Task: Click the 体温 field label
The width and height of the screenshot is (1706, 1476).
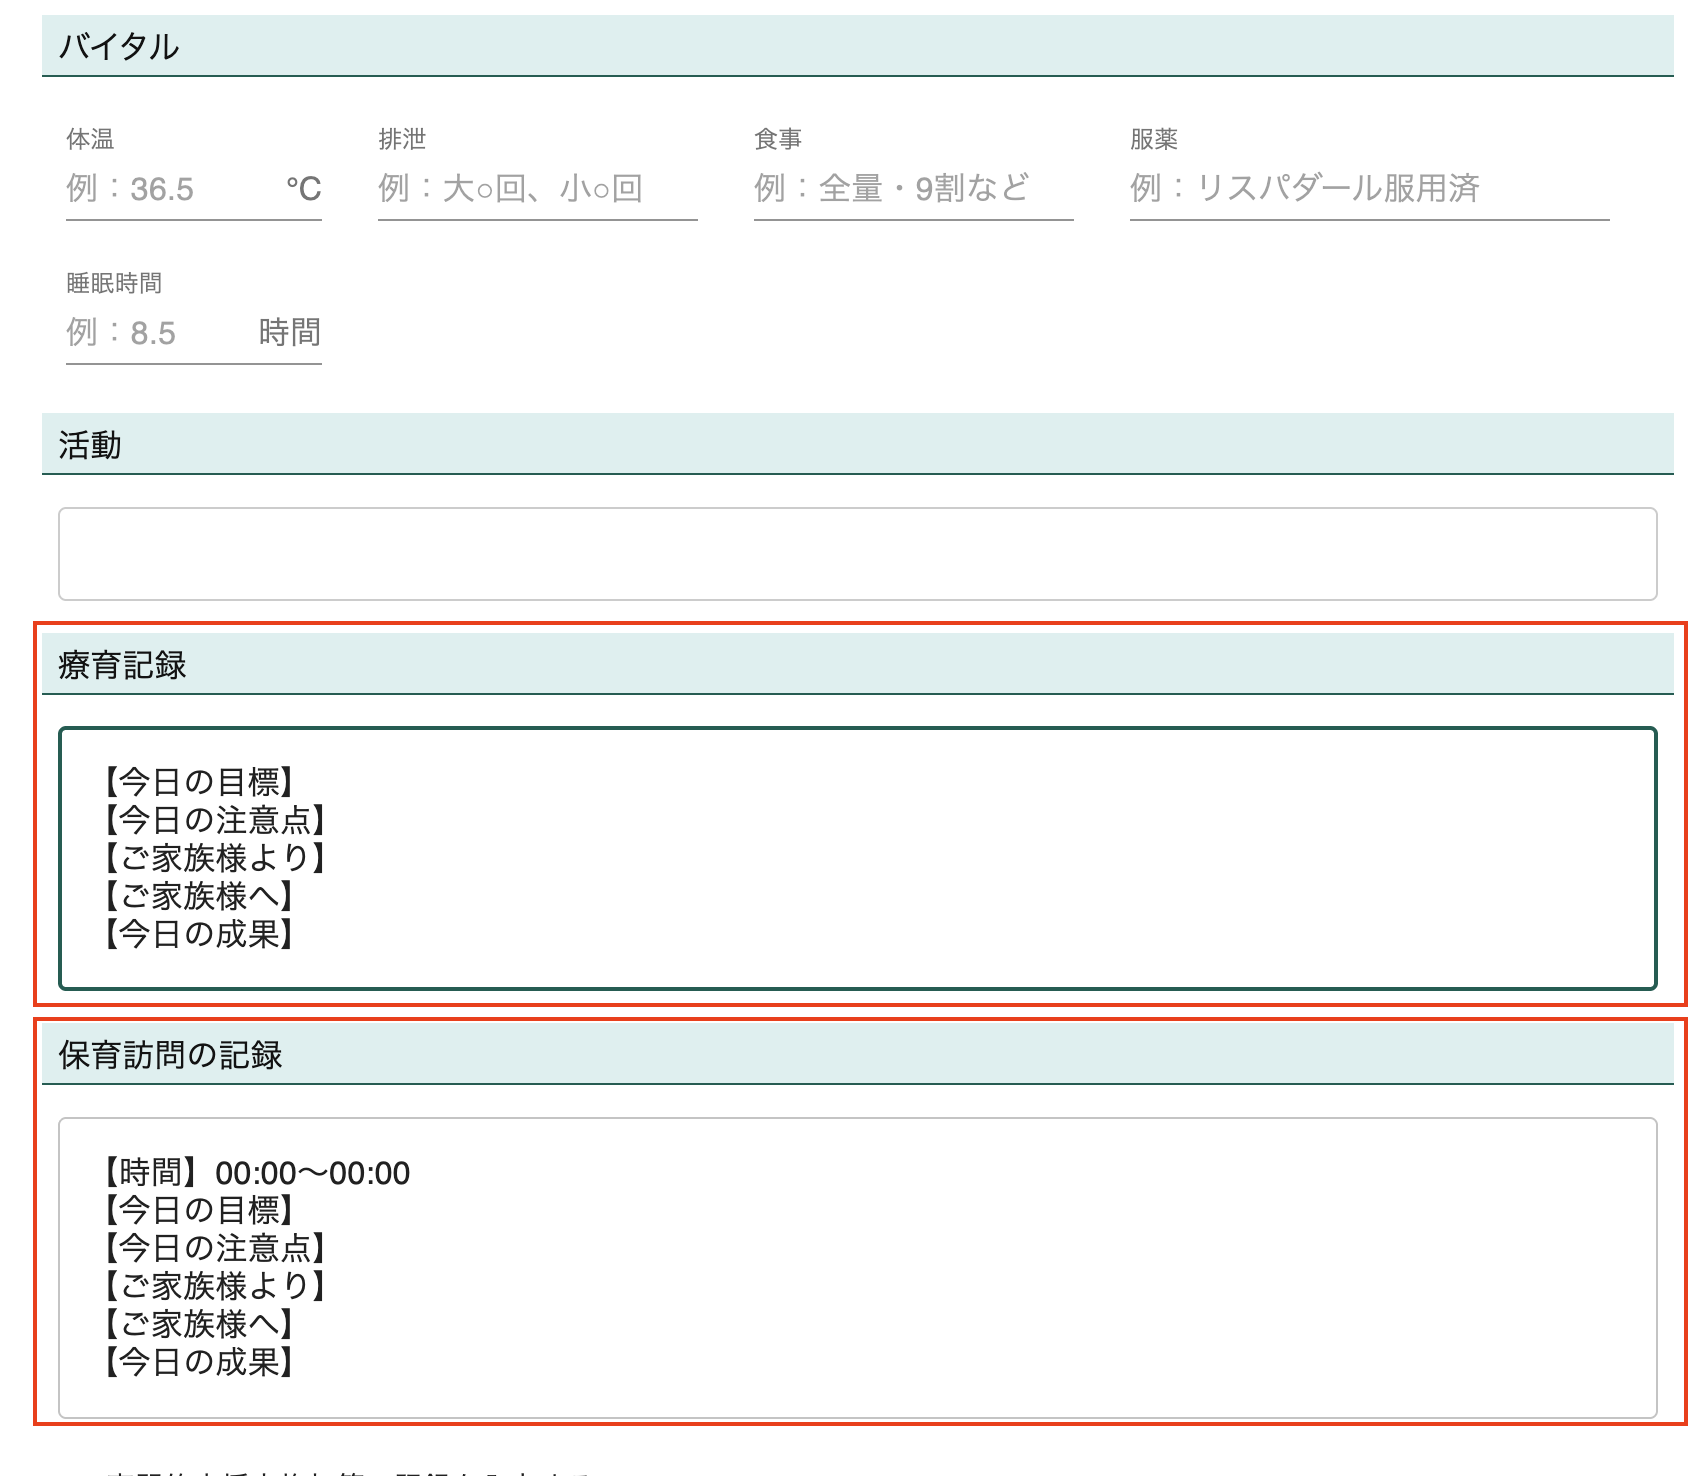Action: [x=90, y=140]
